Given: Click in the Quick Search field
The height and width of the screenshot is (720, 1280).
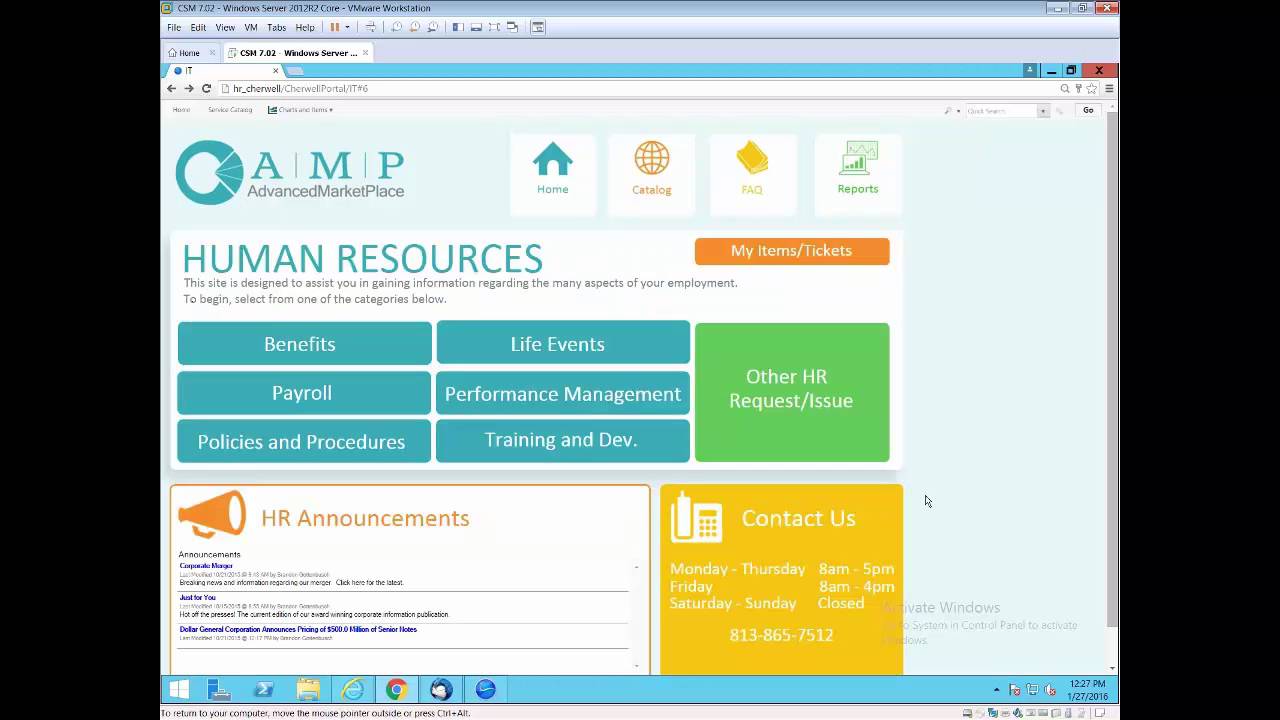Looking at the screenshot, I should point(1000,111).
